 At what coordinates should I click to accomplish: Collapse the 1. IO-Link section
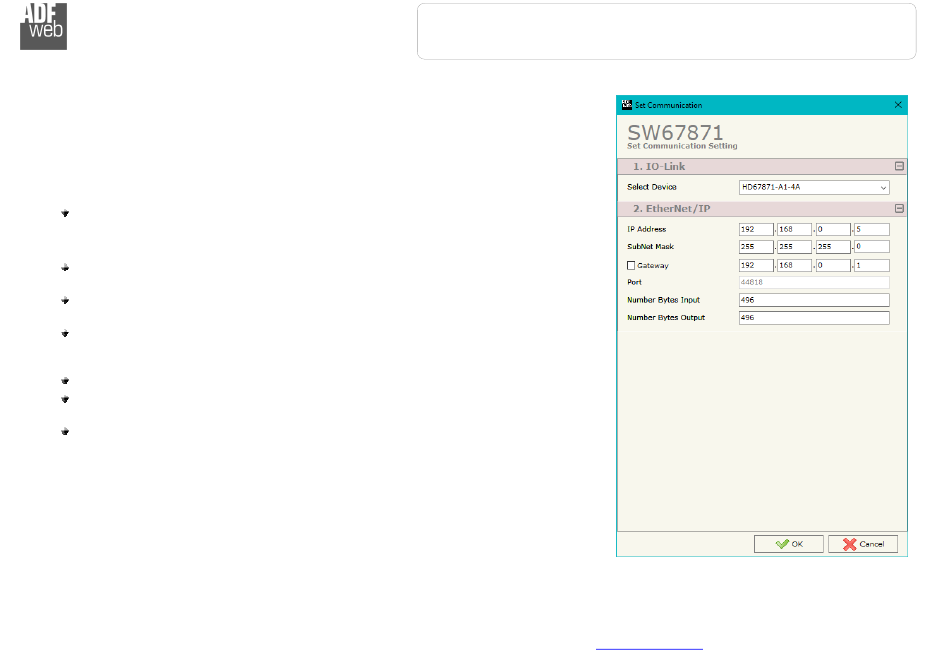coord(899,166)
